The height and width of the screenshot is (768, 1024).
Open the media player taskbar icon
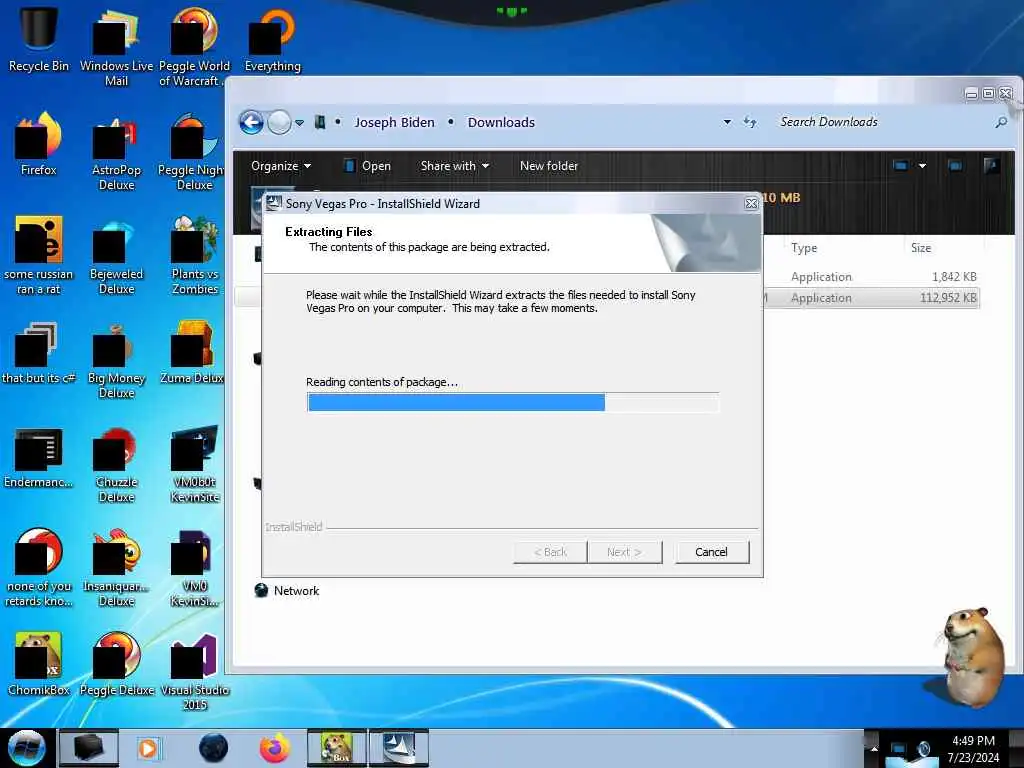click(x=148, y=748)
